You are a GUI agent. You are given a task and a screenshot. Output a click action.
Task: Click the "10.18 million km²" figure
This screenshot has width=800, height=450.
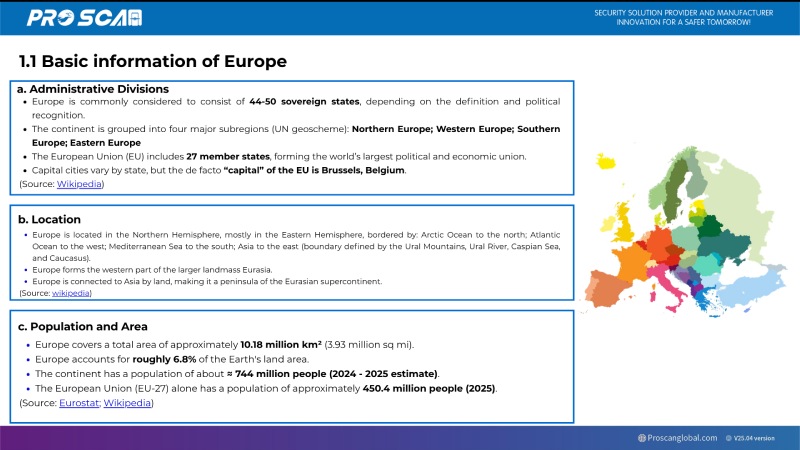coord(281,344)
